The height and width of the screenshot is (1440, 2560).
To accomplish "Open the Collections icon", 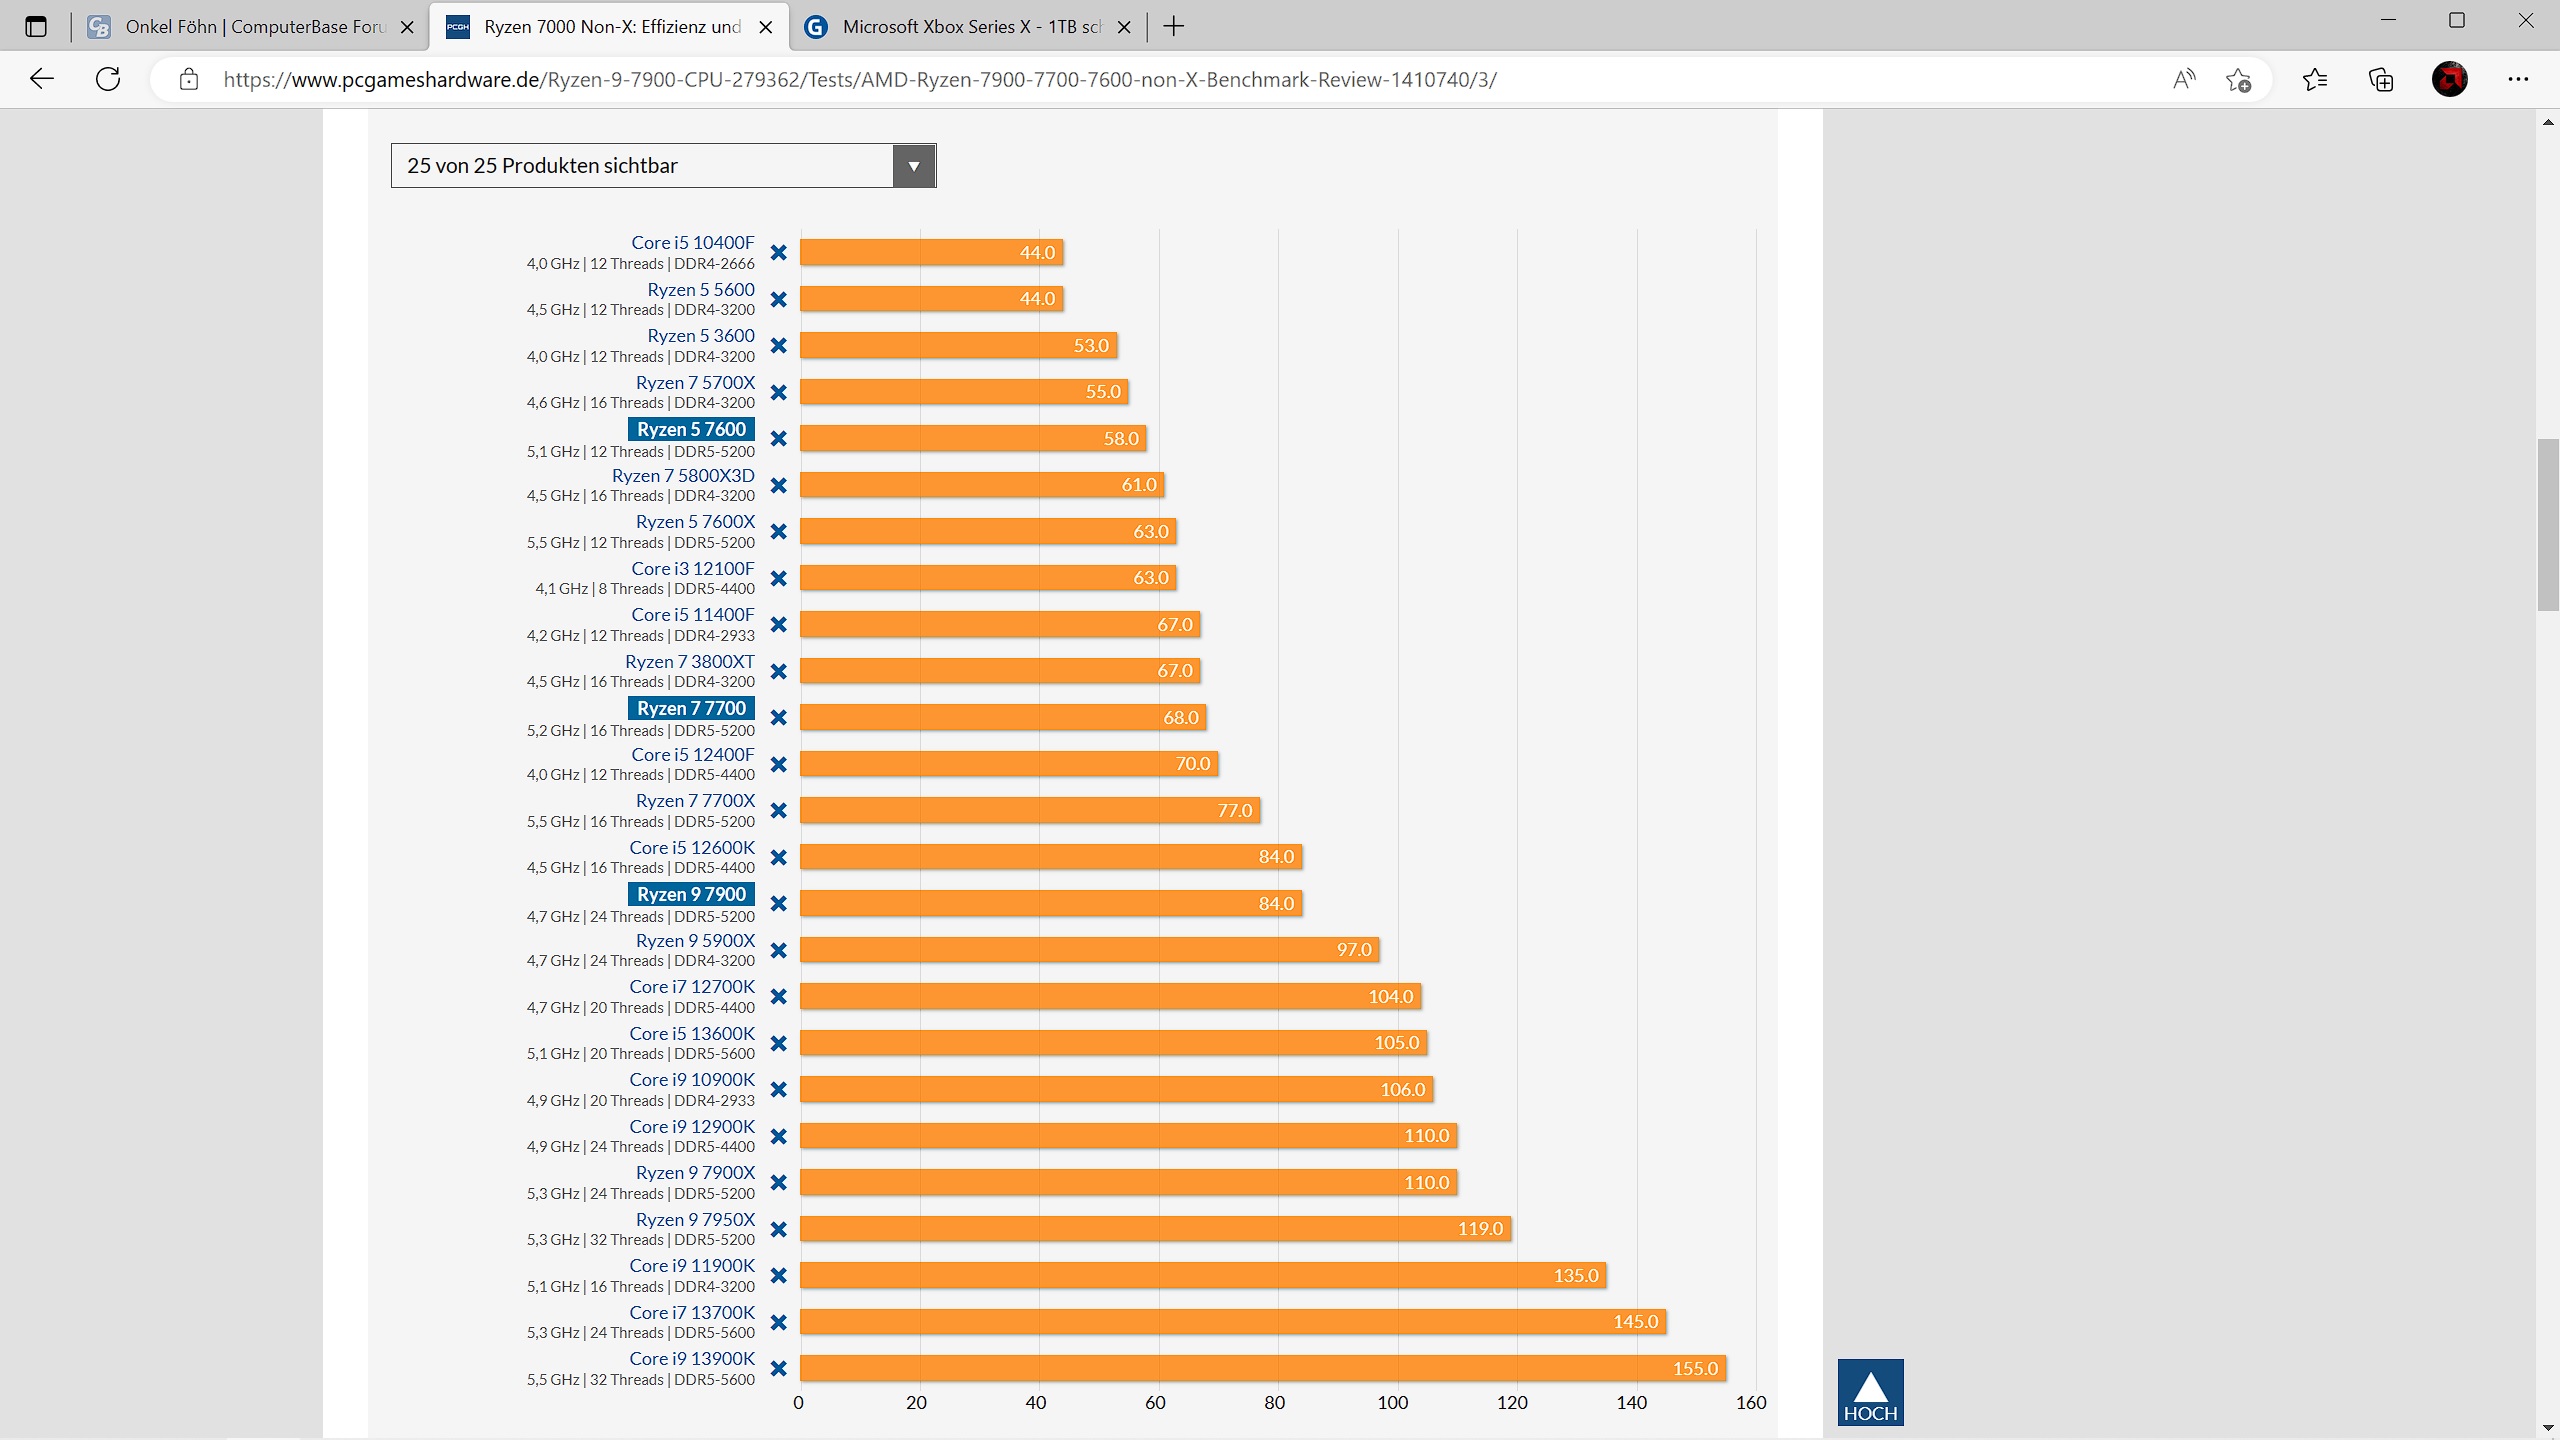I will coord(2381,79).
